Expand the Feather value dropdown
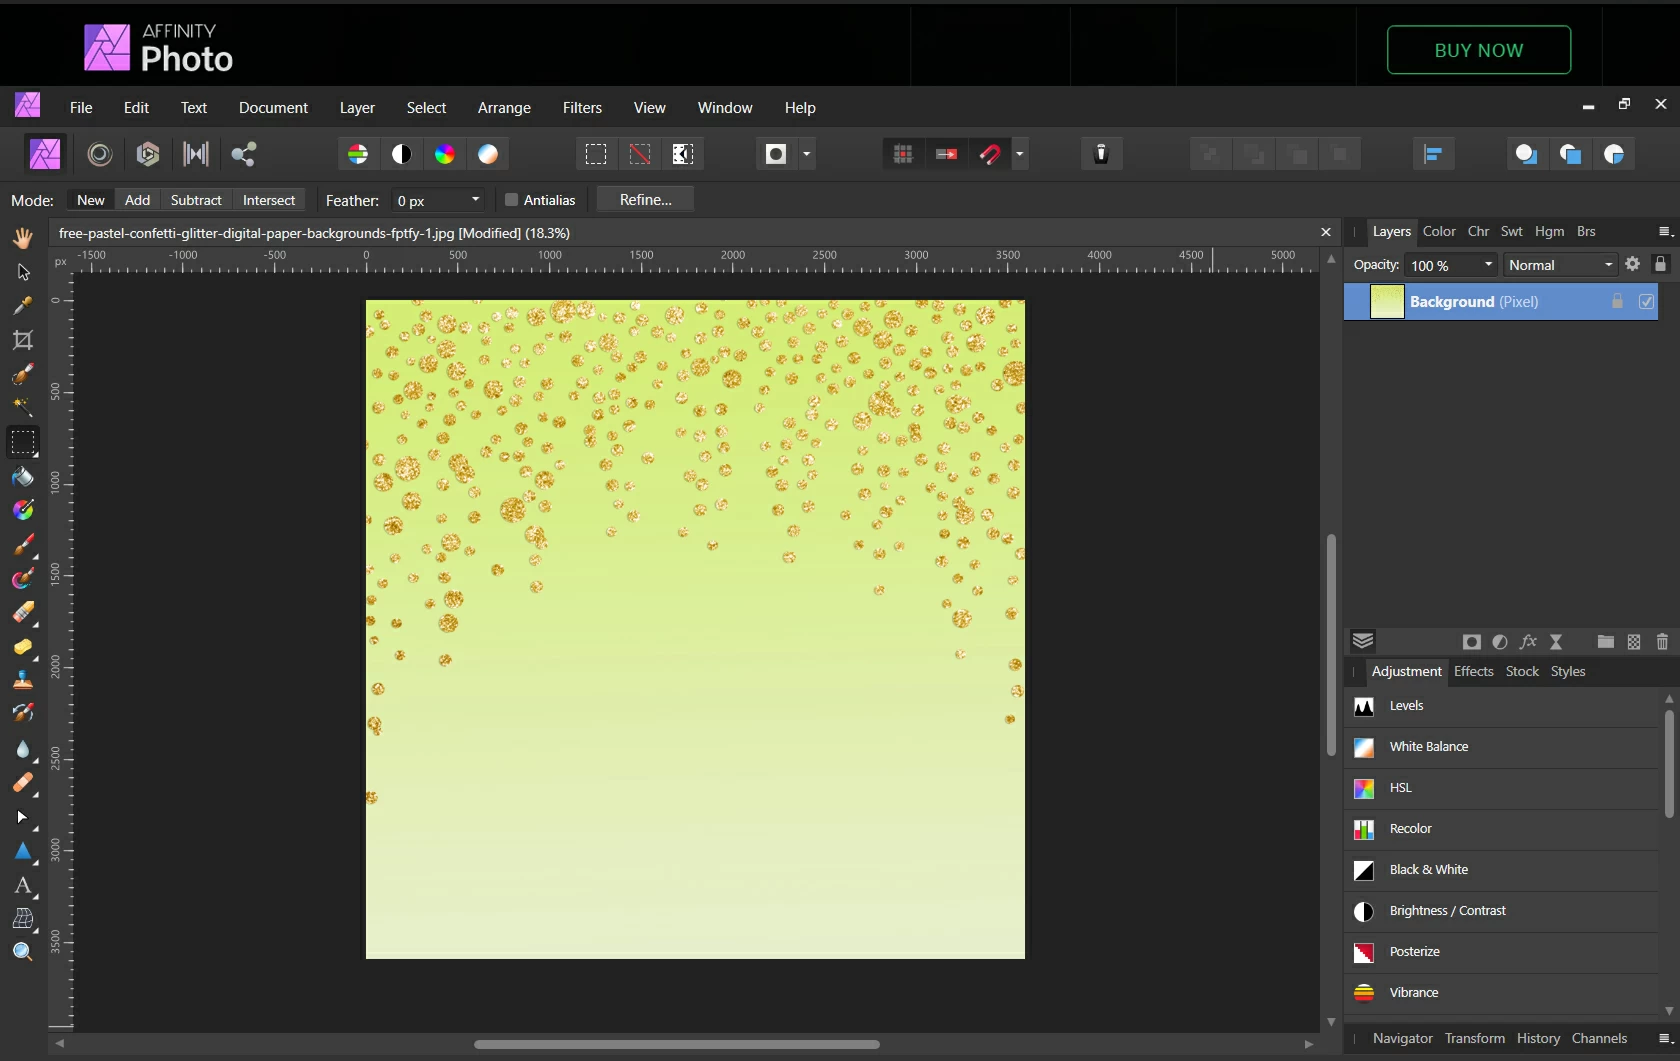1680x1061 pixels. pos(474,200)
